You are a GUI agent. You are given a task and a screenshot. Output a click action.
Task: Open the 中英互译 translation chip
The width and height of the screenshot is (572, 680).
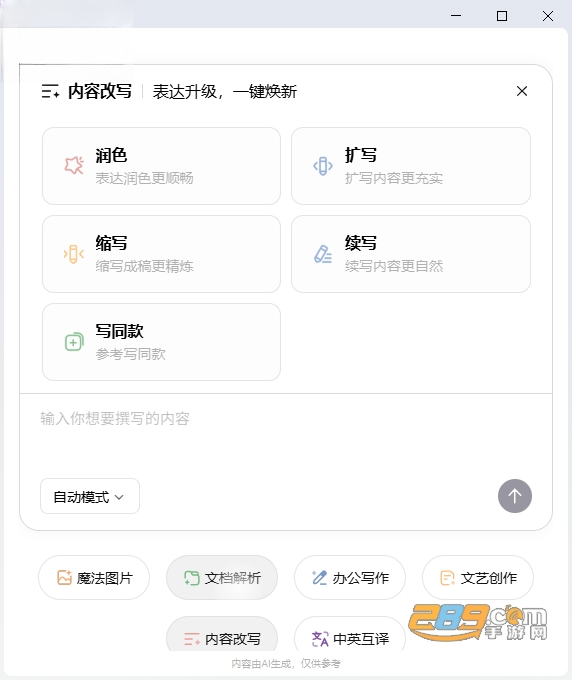pyautogui.click(x=350, y=637)
